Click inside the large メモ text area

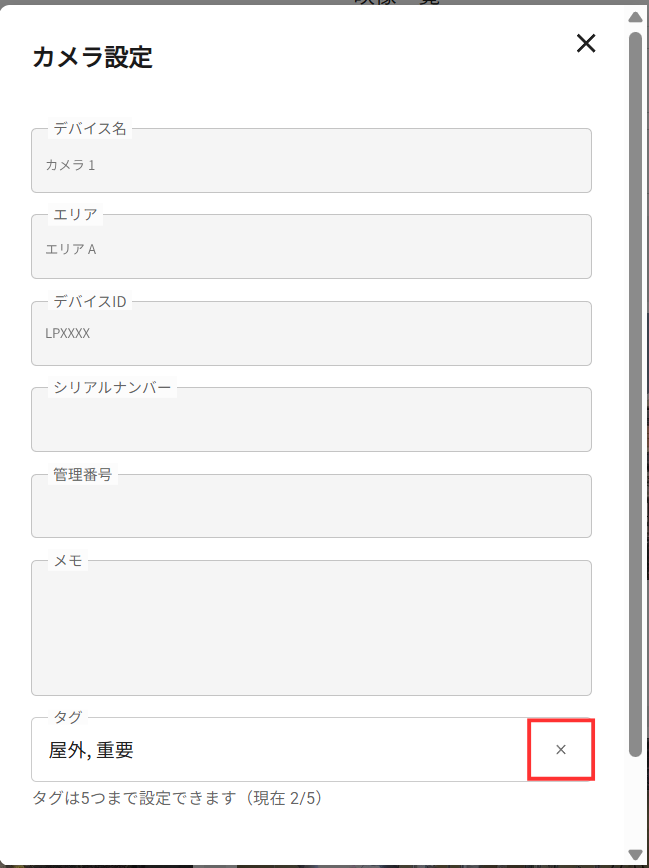pos(311,628)
